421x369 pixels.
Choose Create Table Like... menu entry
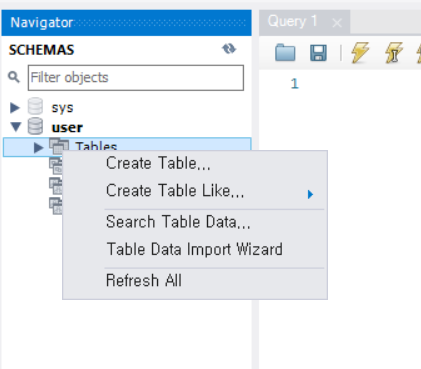(x=195, y=191)
